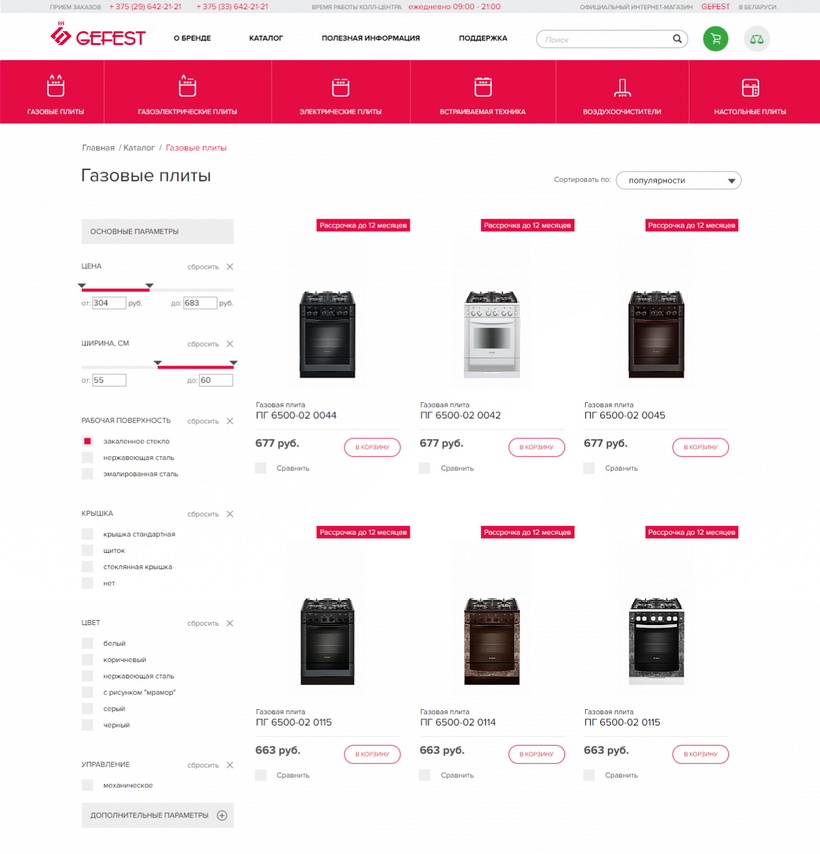820x854 pixels.
Task: Open the green shopping cart icon
Action: click(x=715, y=39)
